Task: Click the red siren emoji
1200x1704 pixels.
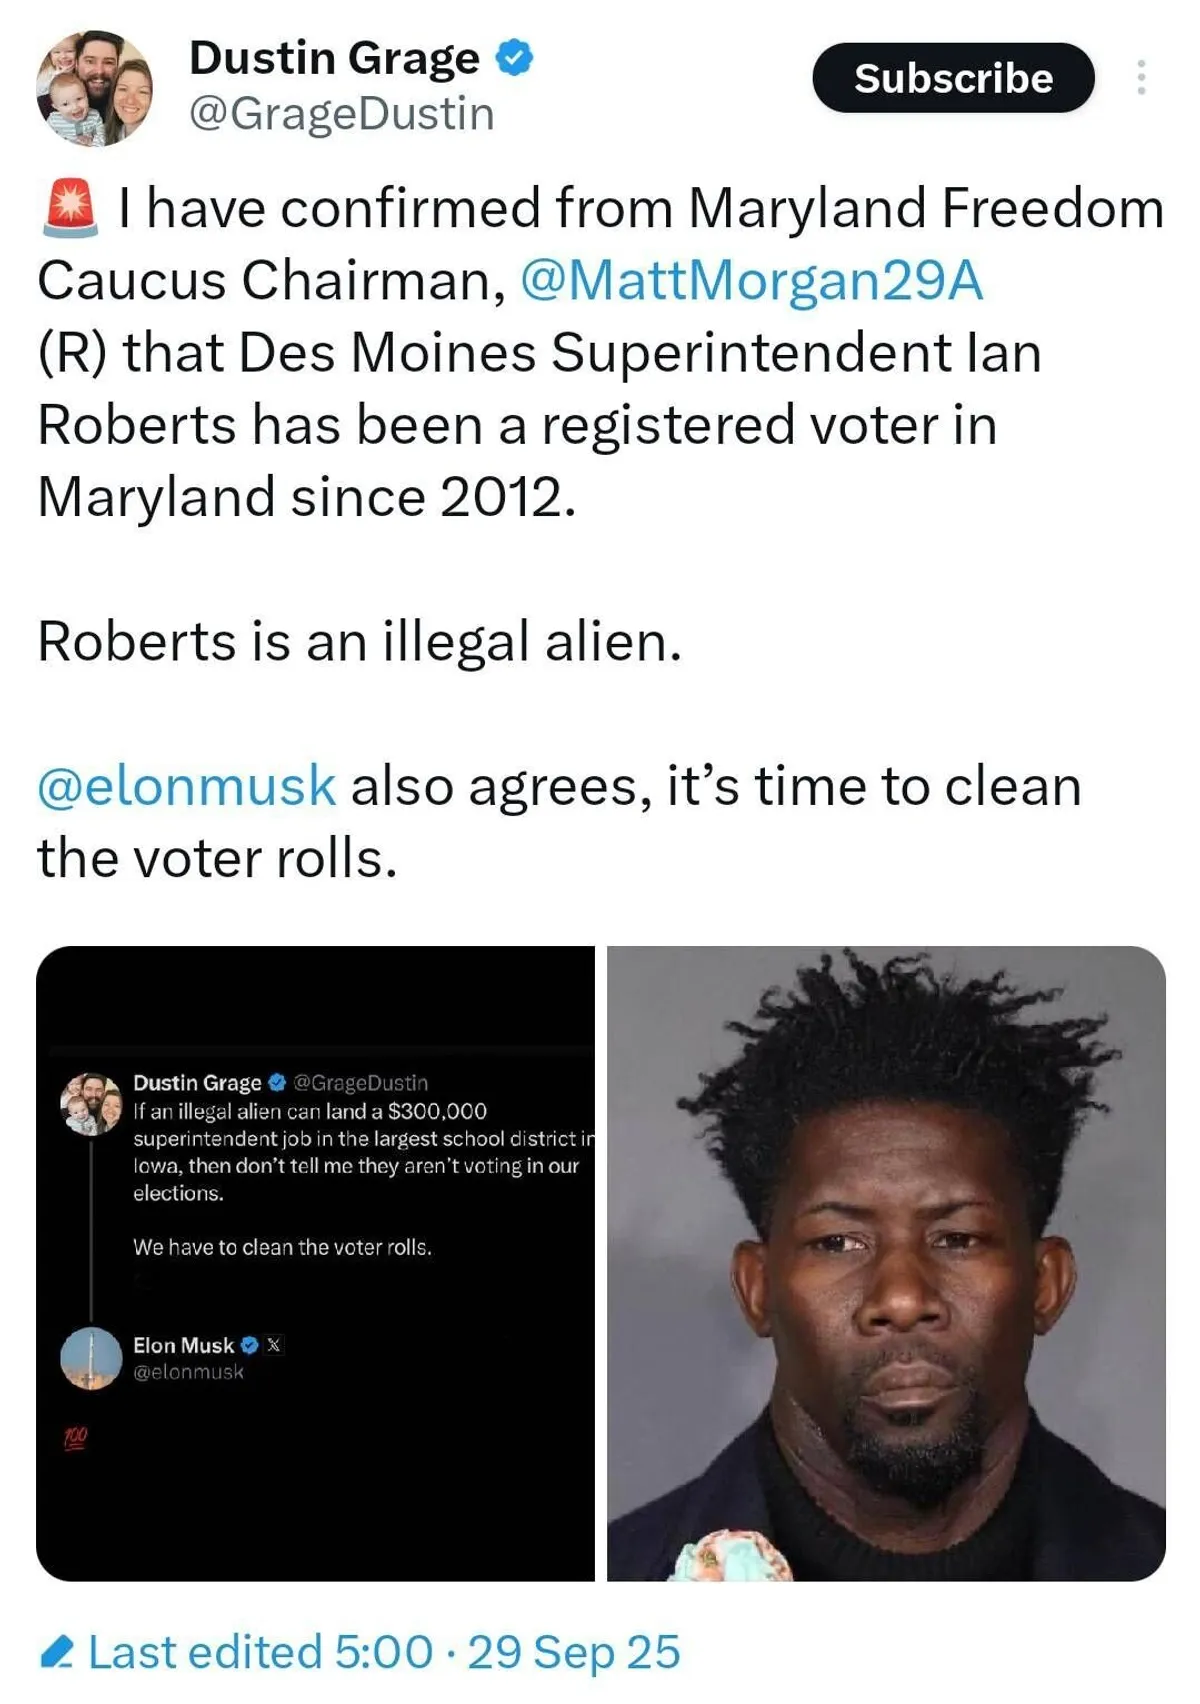Action: (70, 208)
